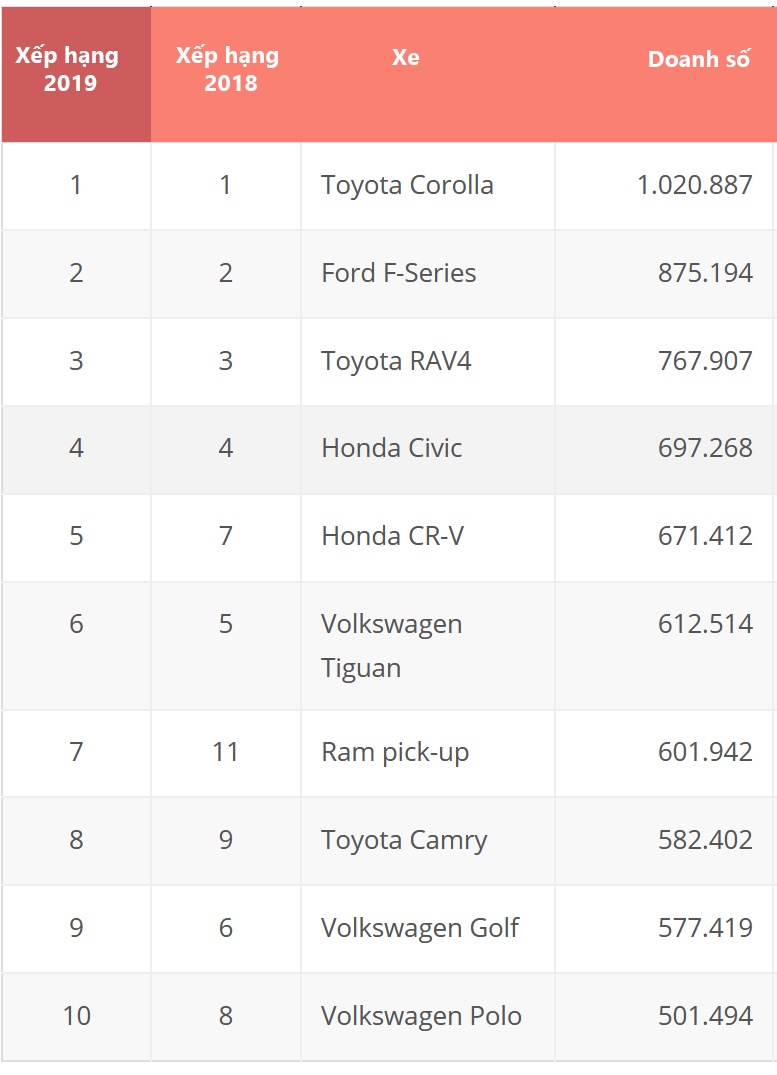This screenshot has height=1075, width=777.
Task: Click the 2018 rank value 11
Action: pyautogui.click(x=225, y=752)
